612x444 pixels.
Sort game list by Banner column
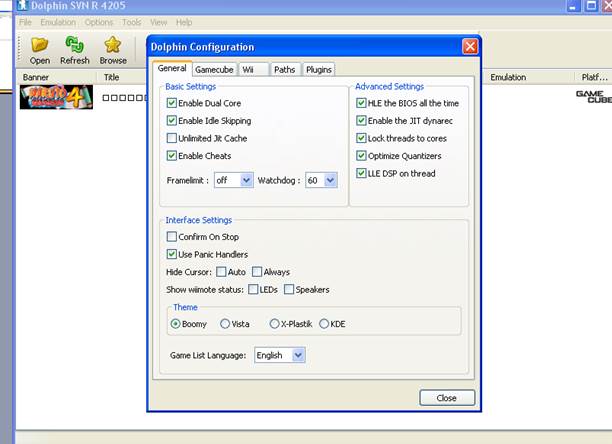coord(56,77)
